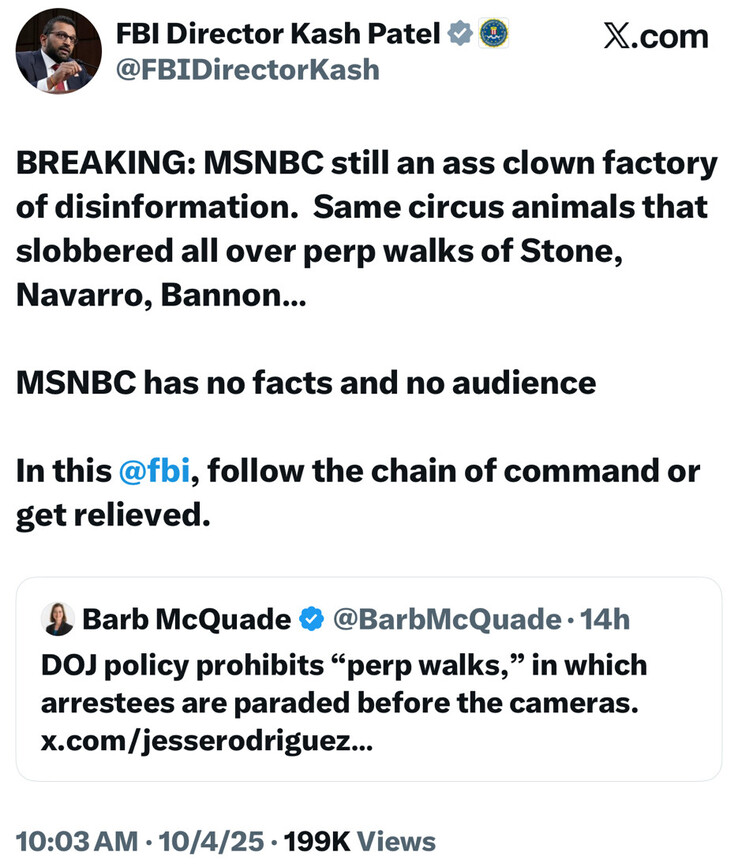Click the 14h timestamp on the quoted post
Image resolution: width=738 pixels, height=867 pixels.
click(605, 620)
